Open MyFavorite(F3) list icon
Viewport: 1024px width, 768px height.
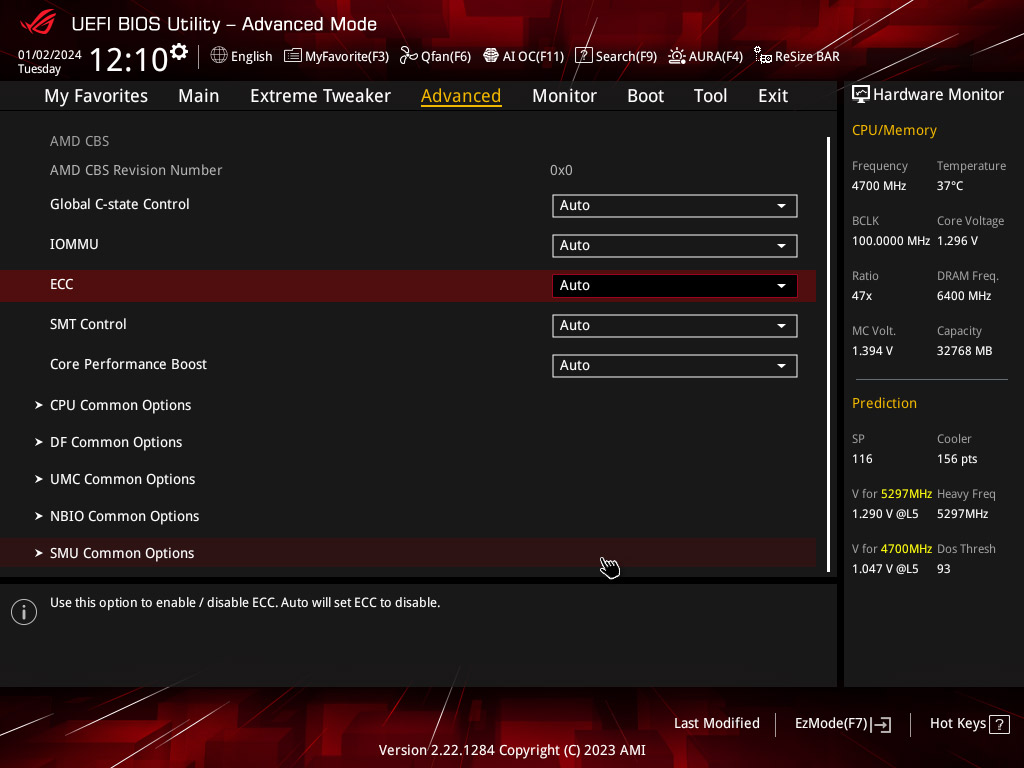293,56
